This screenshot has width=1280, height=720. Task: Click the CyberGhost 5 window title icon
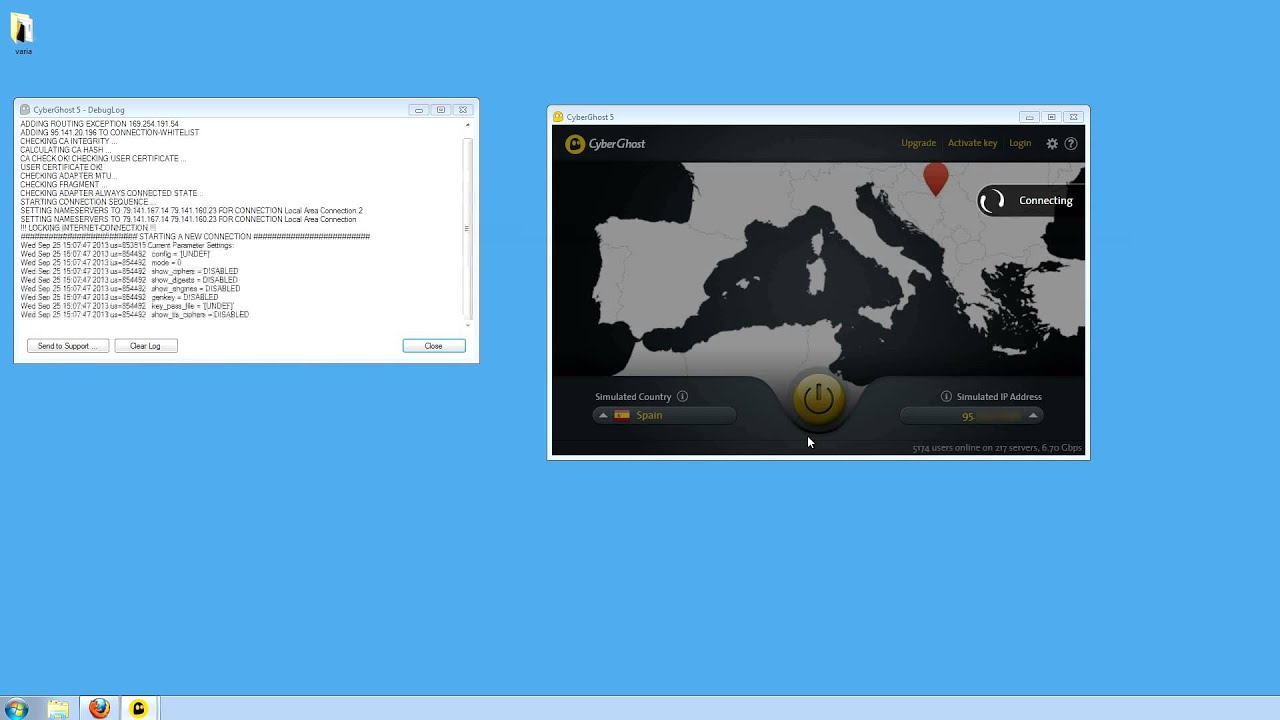[x=558, y=117]
